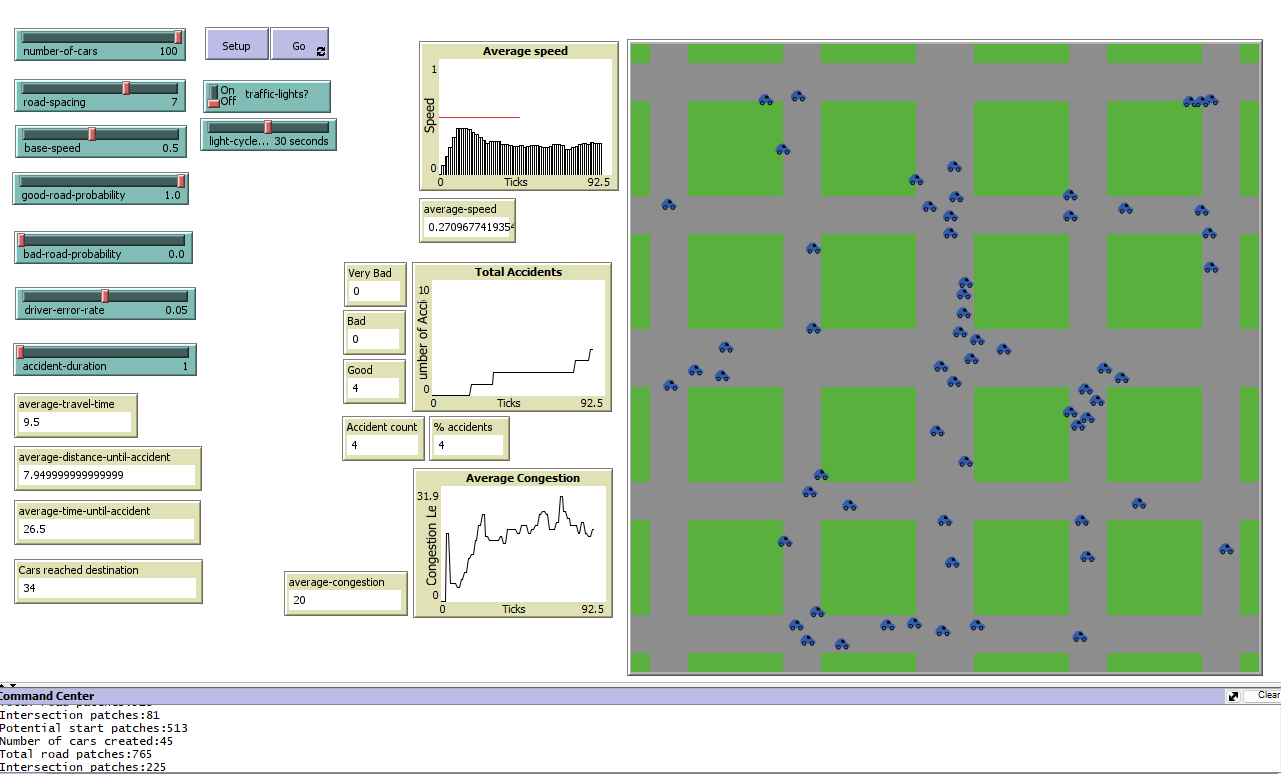Viewport: 1281px width, 774px height.
Task: Click the Average Congestion plot
Action: point(513,545)
